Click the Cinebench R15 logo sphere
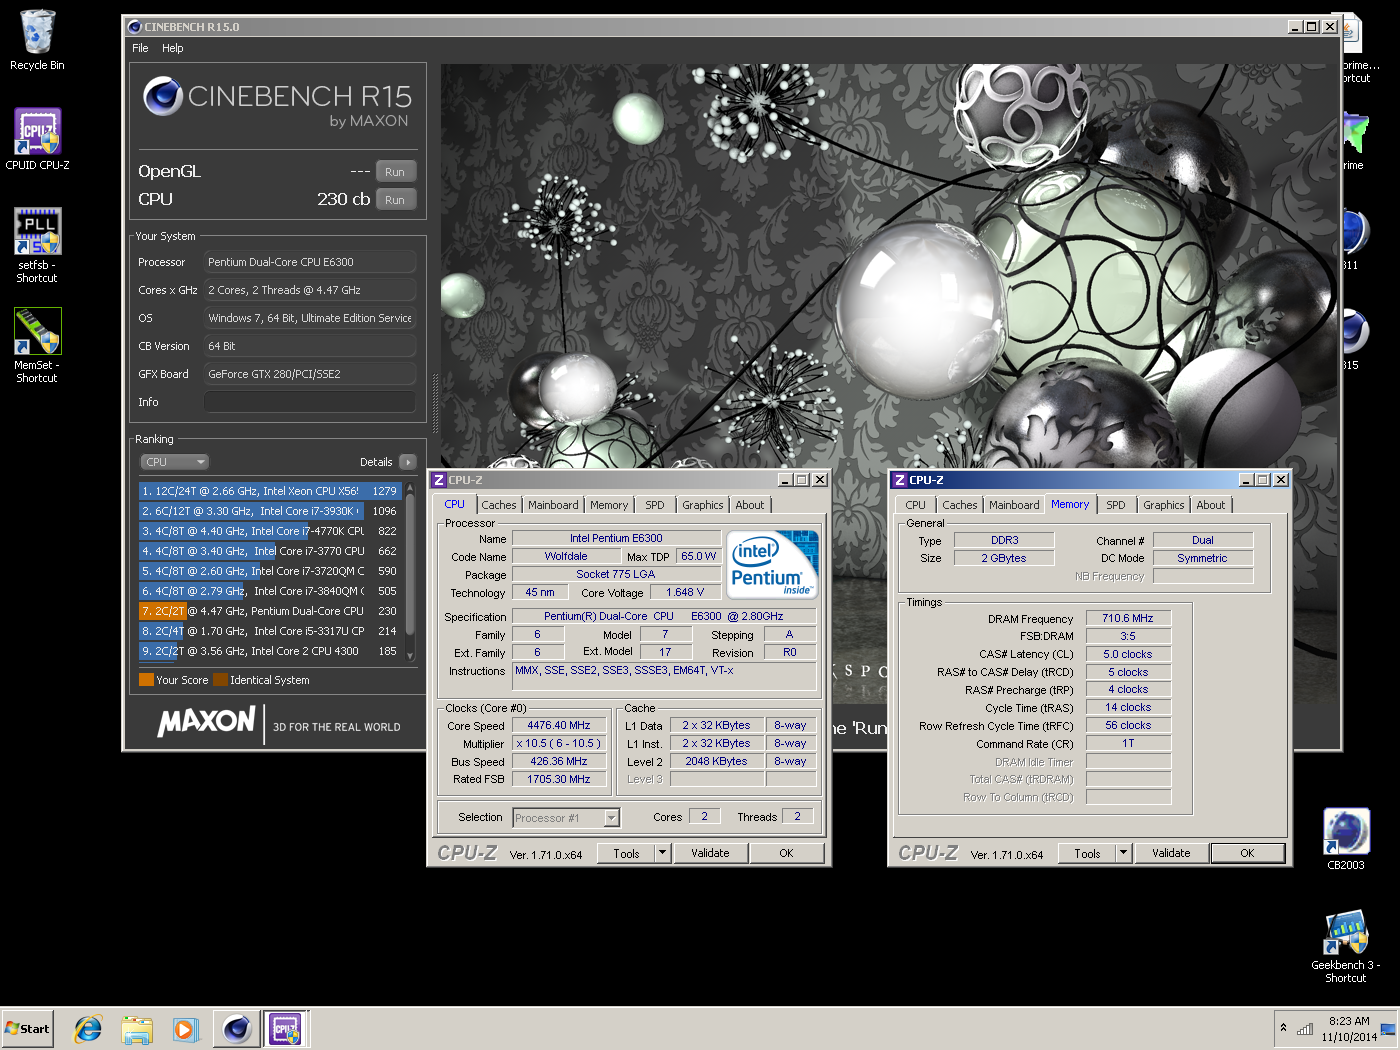Image resolution: width=1400 pixels, height=1050 pixels. [162, 97]
